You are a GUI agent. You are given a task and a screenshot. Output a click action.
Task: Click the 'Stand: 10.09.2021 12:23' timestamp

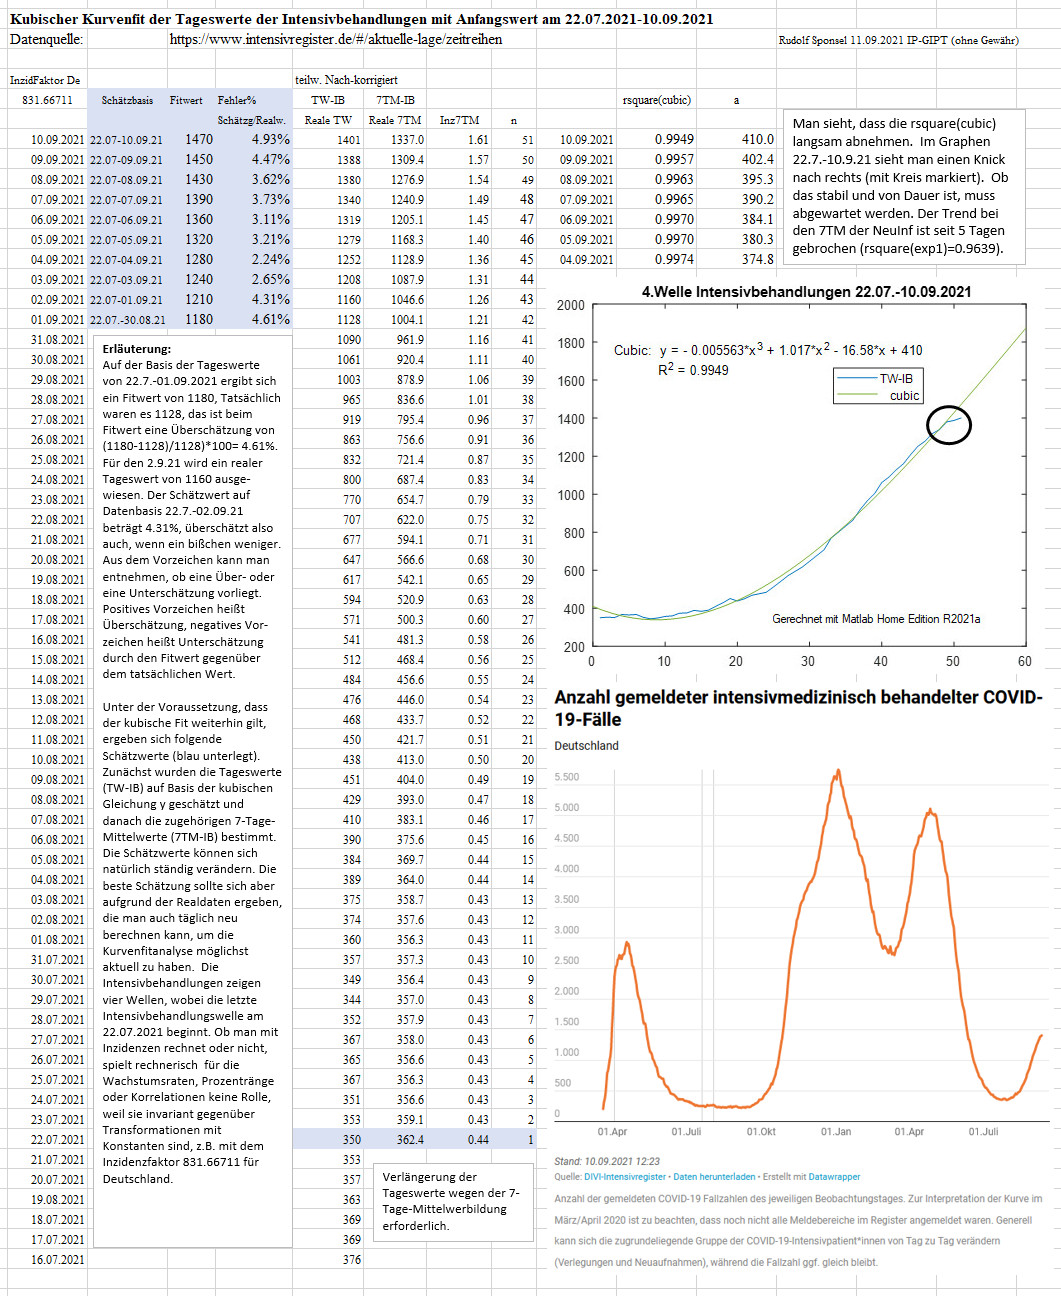point(607,1162)
